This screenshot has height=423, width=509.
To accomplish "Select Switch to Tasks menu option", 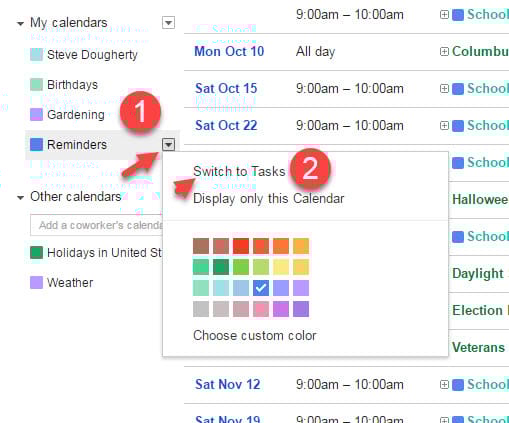I will (x=239, y=171).
